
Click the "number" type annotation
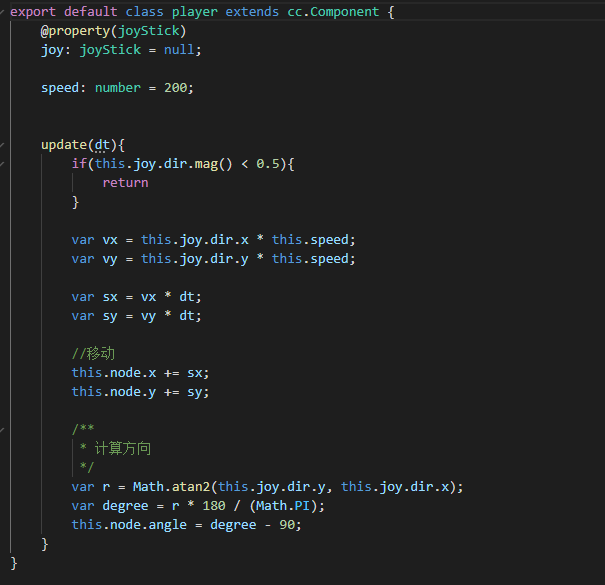coord(118,88)
